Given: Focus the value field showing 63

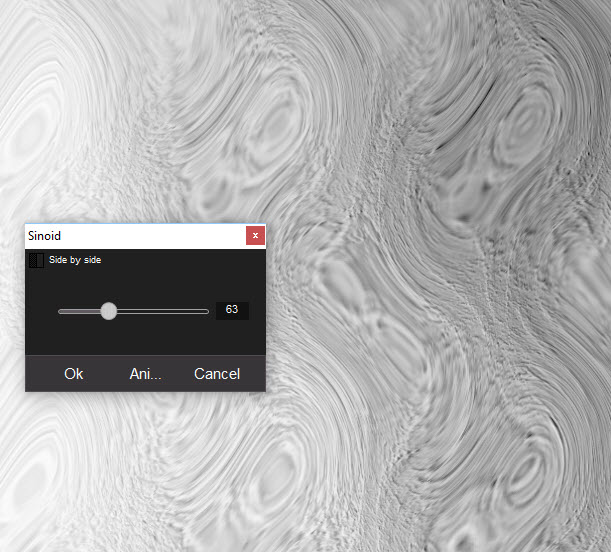Looking at the screenshot, I should pyautogui.click(x=231, y=310).
